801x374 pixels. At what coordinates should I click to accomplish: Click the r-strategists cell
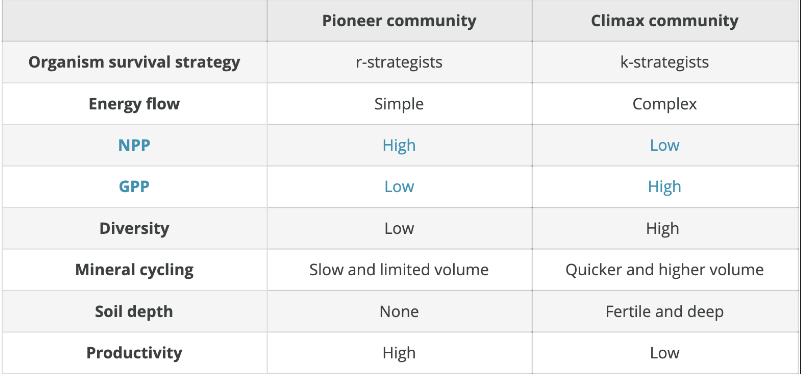click(x=399, y=62)
